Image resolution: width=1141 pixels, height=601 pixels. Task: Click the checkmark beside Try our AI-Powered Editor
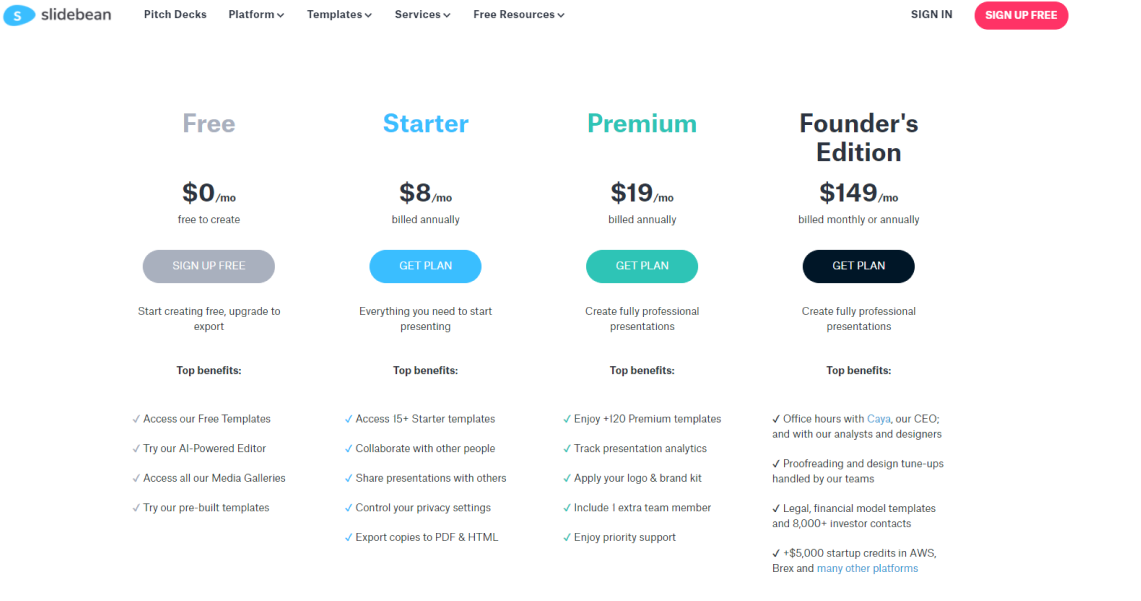(x=135, y=448)
